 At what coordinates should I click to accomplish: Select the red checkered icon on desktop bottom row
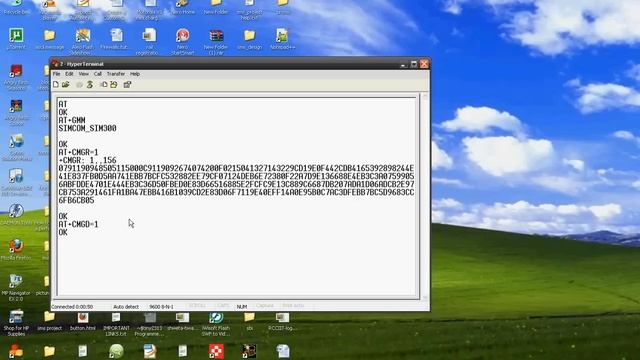[216, 351]
